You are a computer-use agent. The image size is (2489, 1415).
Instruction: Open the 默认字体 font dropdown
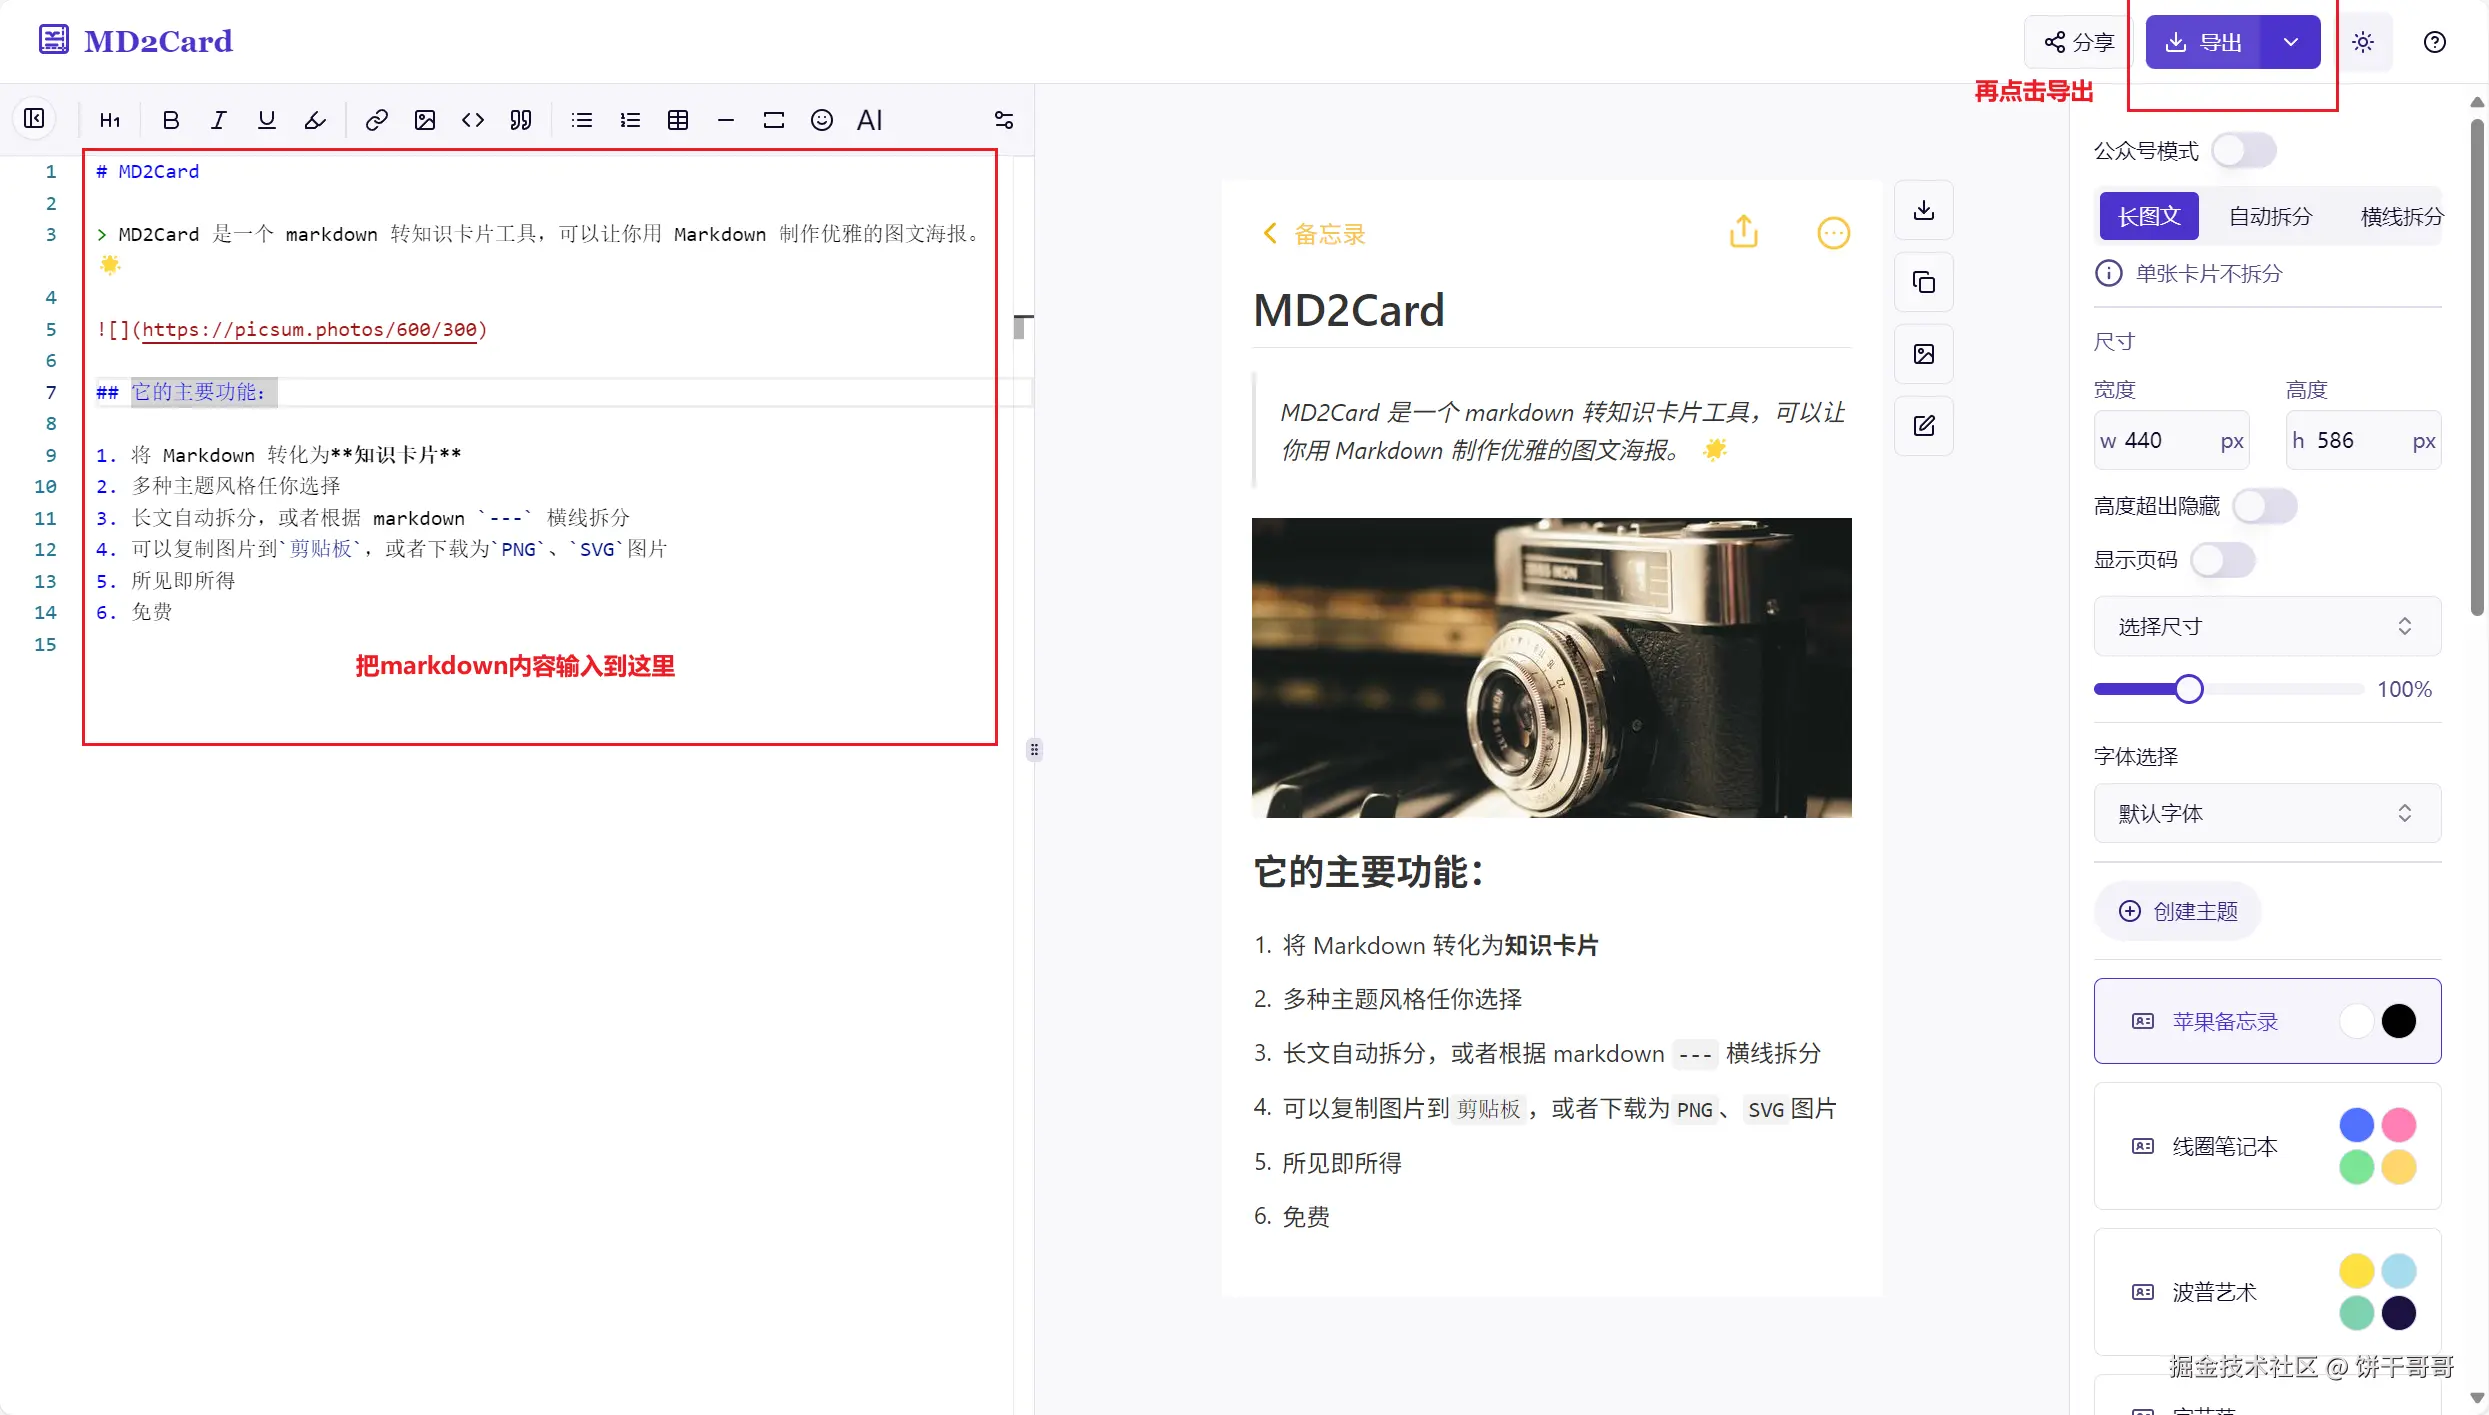[2266, 813]
